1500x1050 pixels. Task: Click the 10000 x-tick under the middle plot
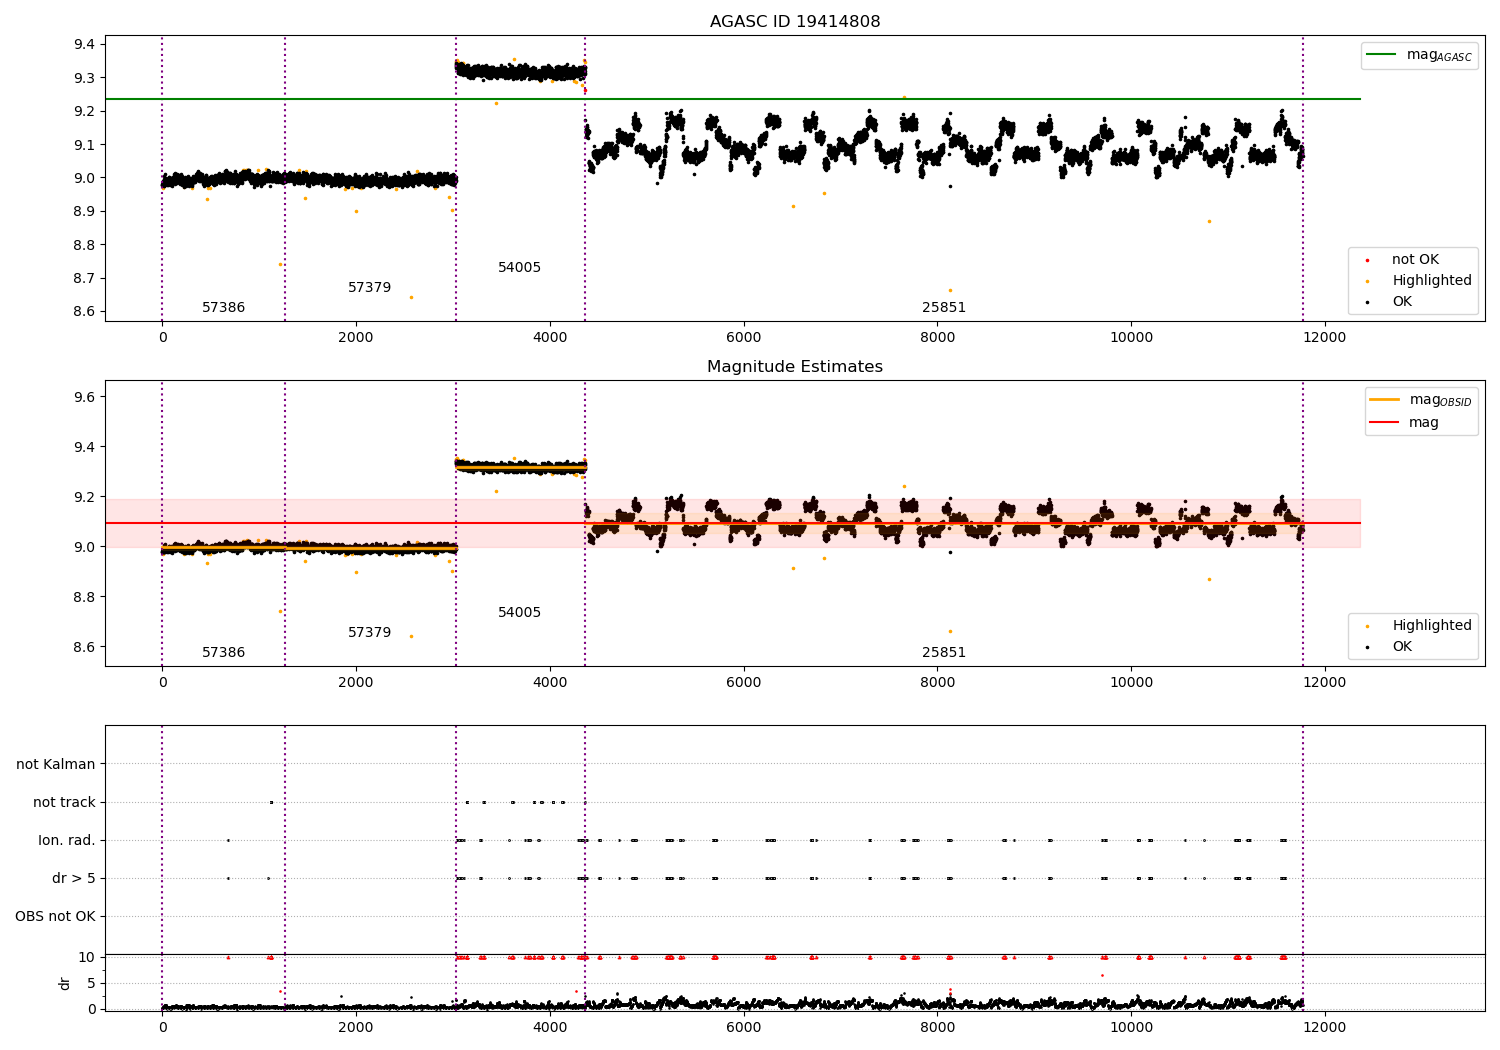click(x=1131, y=683)
